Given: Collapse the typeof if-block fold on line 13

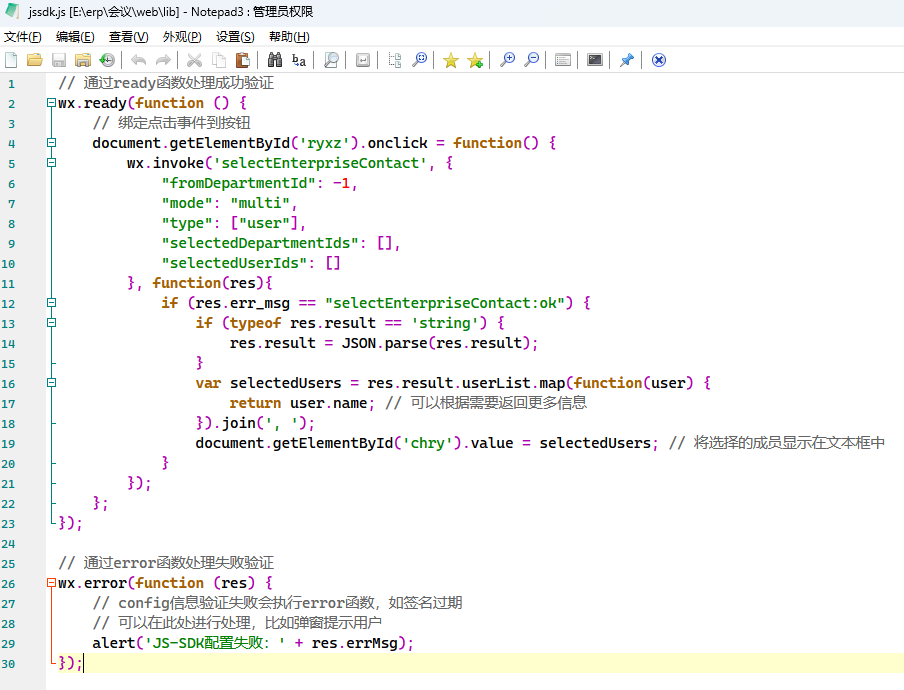Looking at the screenshot, I should pyautogui.click(x=51, y=322).
